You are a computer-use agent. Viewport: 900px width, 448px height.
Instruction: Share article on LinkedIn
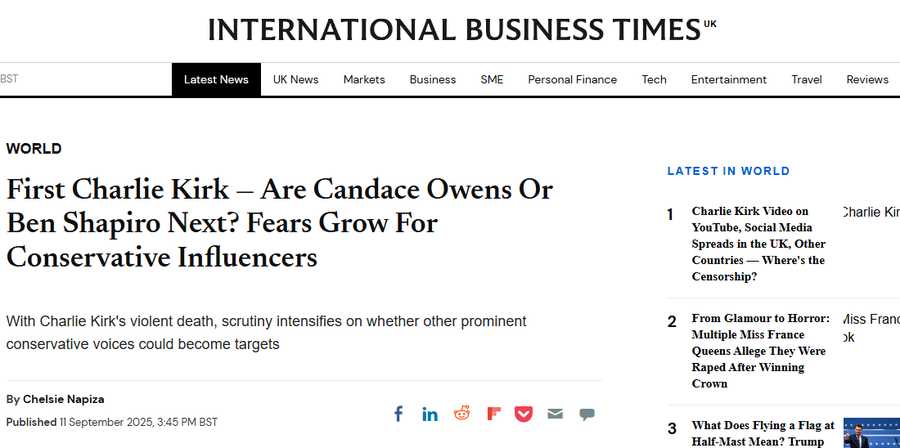click(430, 414)
